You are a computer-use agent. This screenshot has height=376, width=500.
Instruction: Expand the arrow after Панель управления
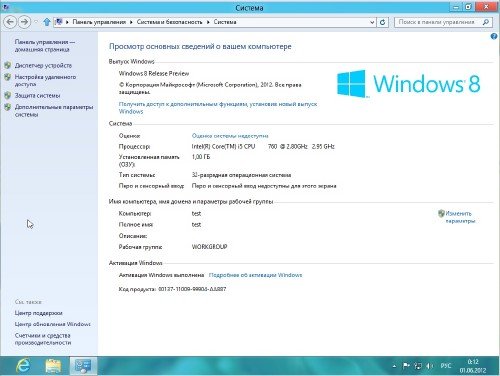[131, 22]
